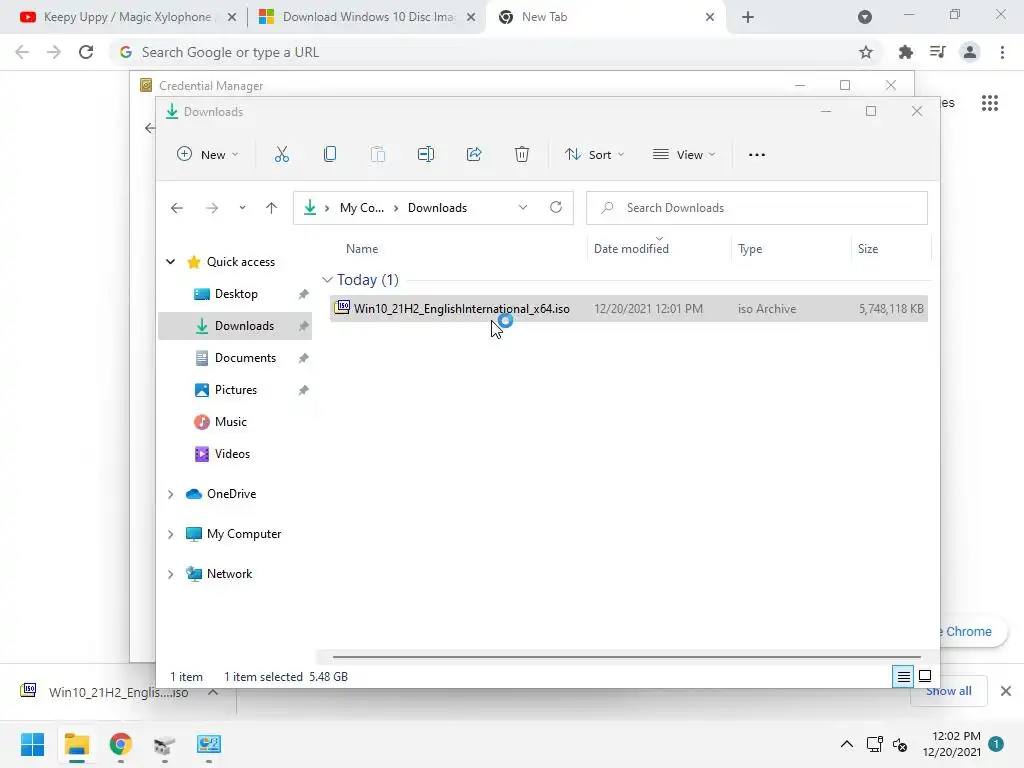
Task: Close the Chrome downloads bar
Action: pyautogui.click(x=1006, y=691)
